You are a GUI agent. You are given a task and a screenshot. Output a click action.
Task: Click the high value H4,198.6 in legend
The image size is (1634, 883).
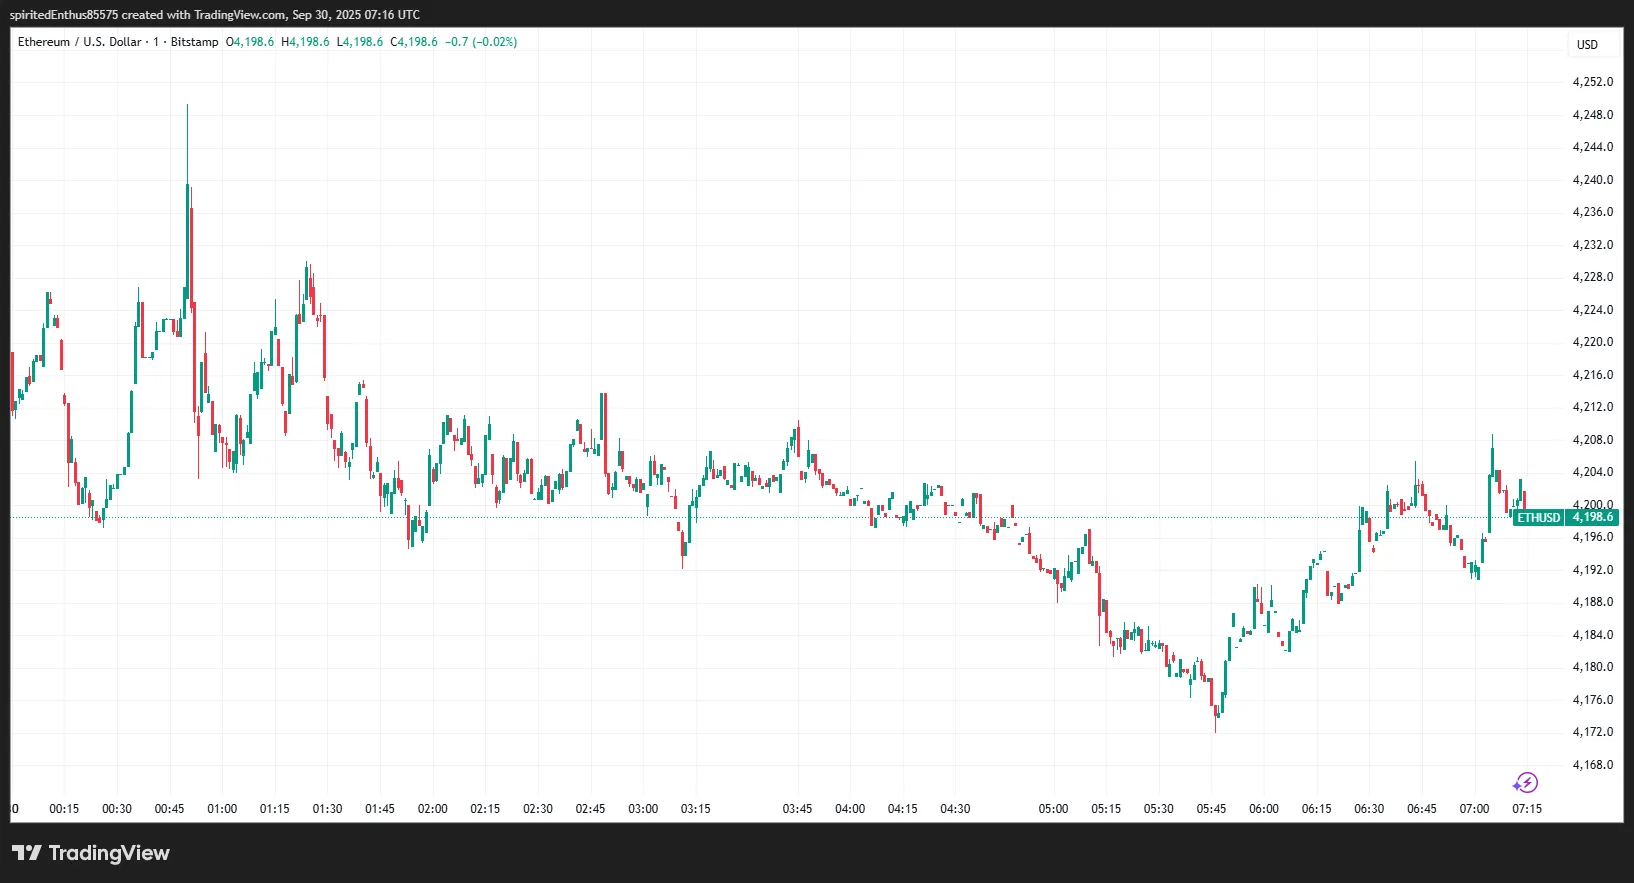(305, 42)
